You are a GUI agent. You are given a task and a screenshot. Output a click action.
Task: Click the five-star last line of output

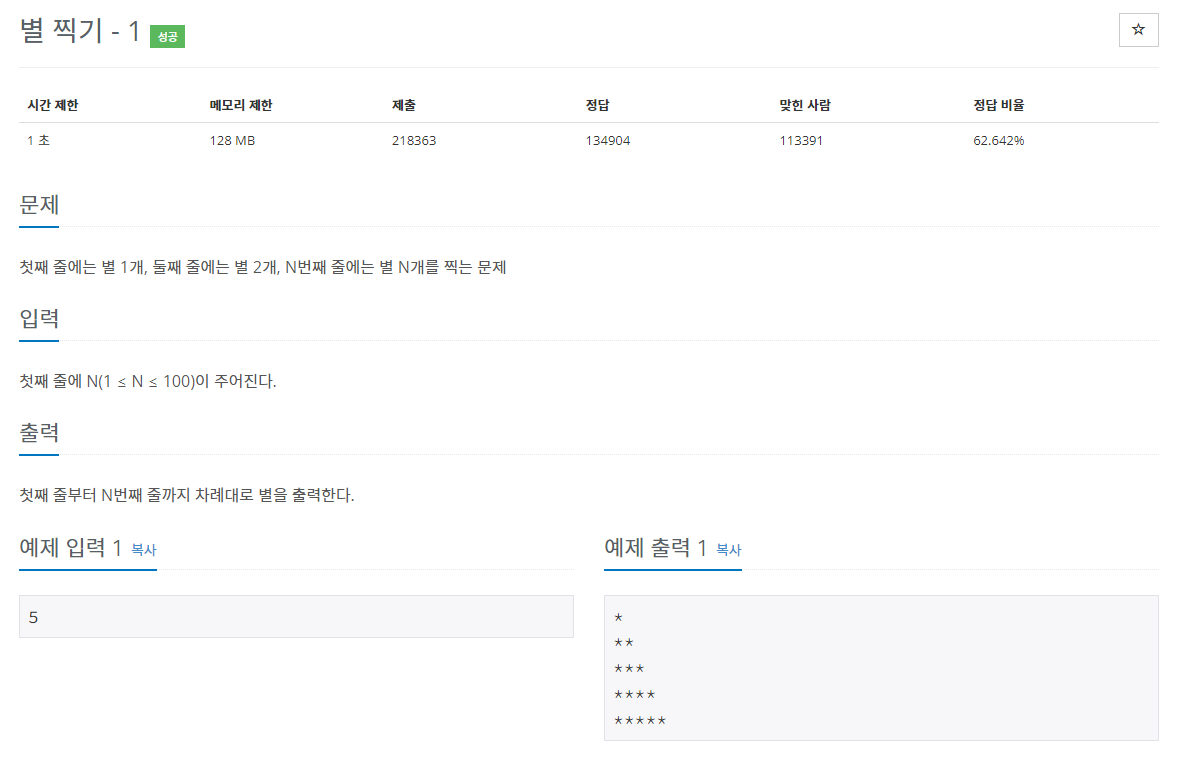640,721
